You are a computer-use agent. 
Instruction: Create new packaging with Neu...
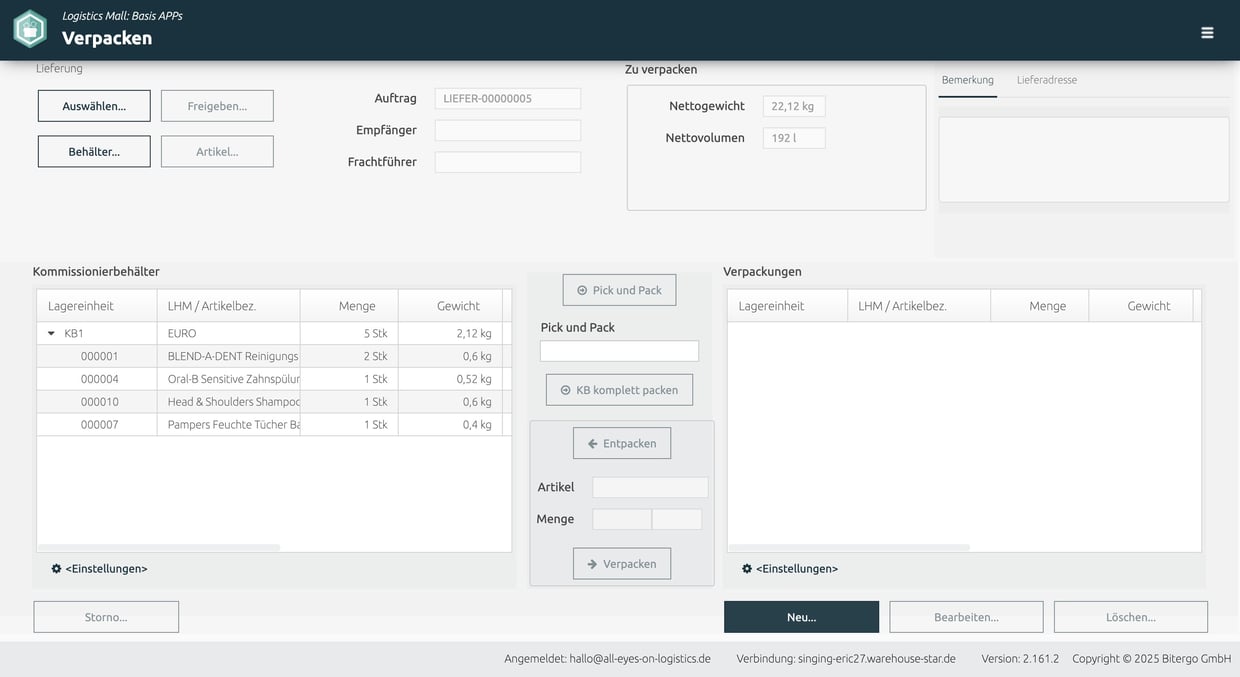801,617
